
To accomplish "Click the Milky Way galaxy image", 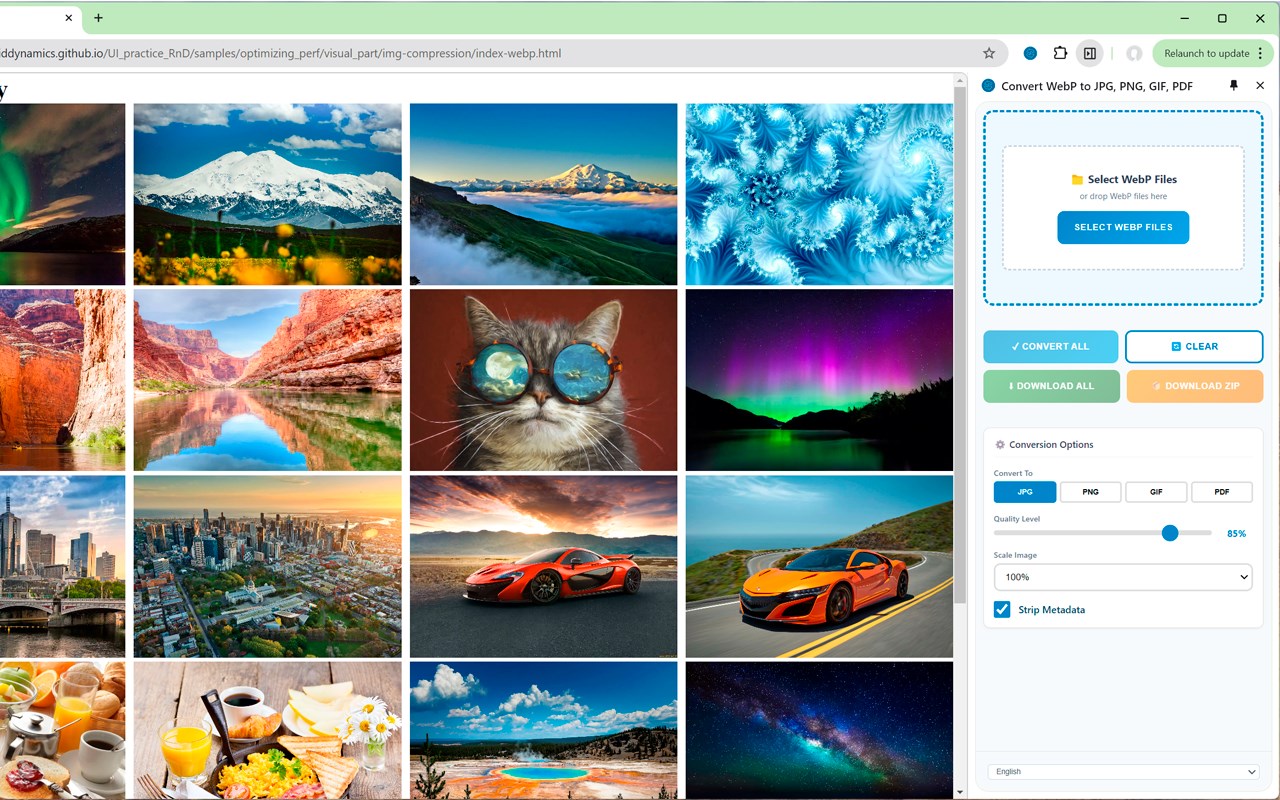I will (x=819, y=730).
